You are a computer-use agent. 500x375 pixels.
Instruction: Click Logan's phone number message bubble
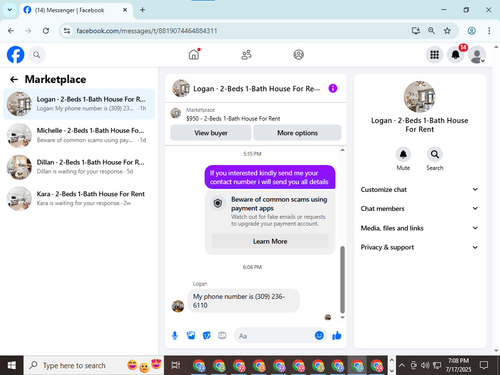tap(243, 300)
